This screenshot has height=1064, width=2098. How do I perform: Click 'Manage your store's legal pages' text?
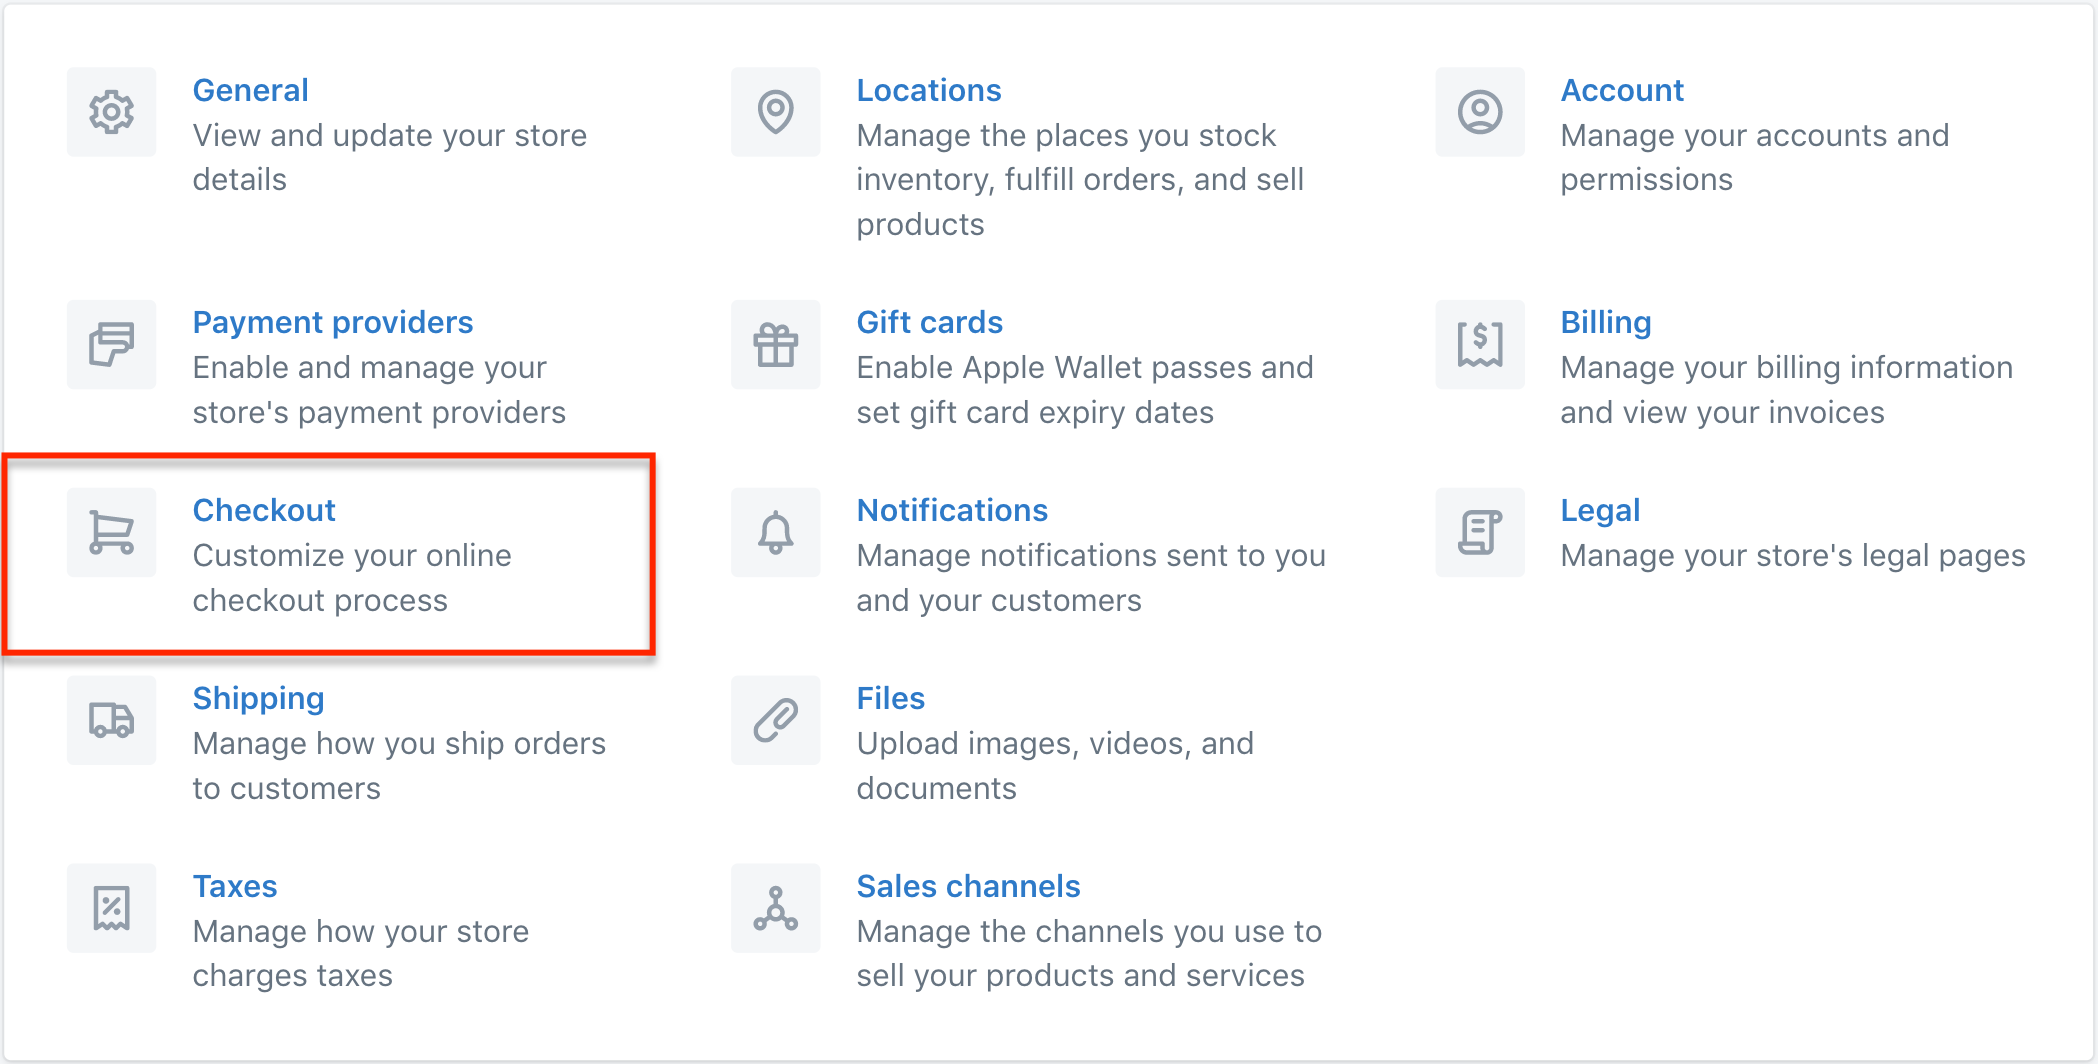click(1792, 555)
